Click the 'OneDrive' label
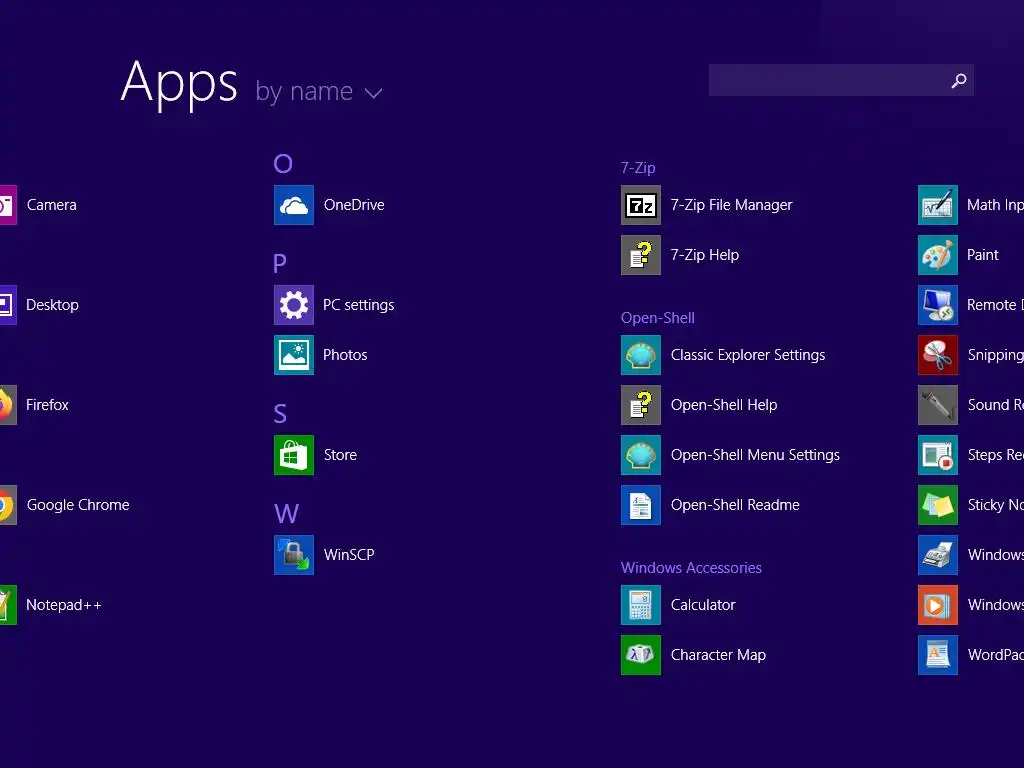This screenshot has height=768, width=1024. coord(354,205)
